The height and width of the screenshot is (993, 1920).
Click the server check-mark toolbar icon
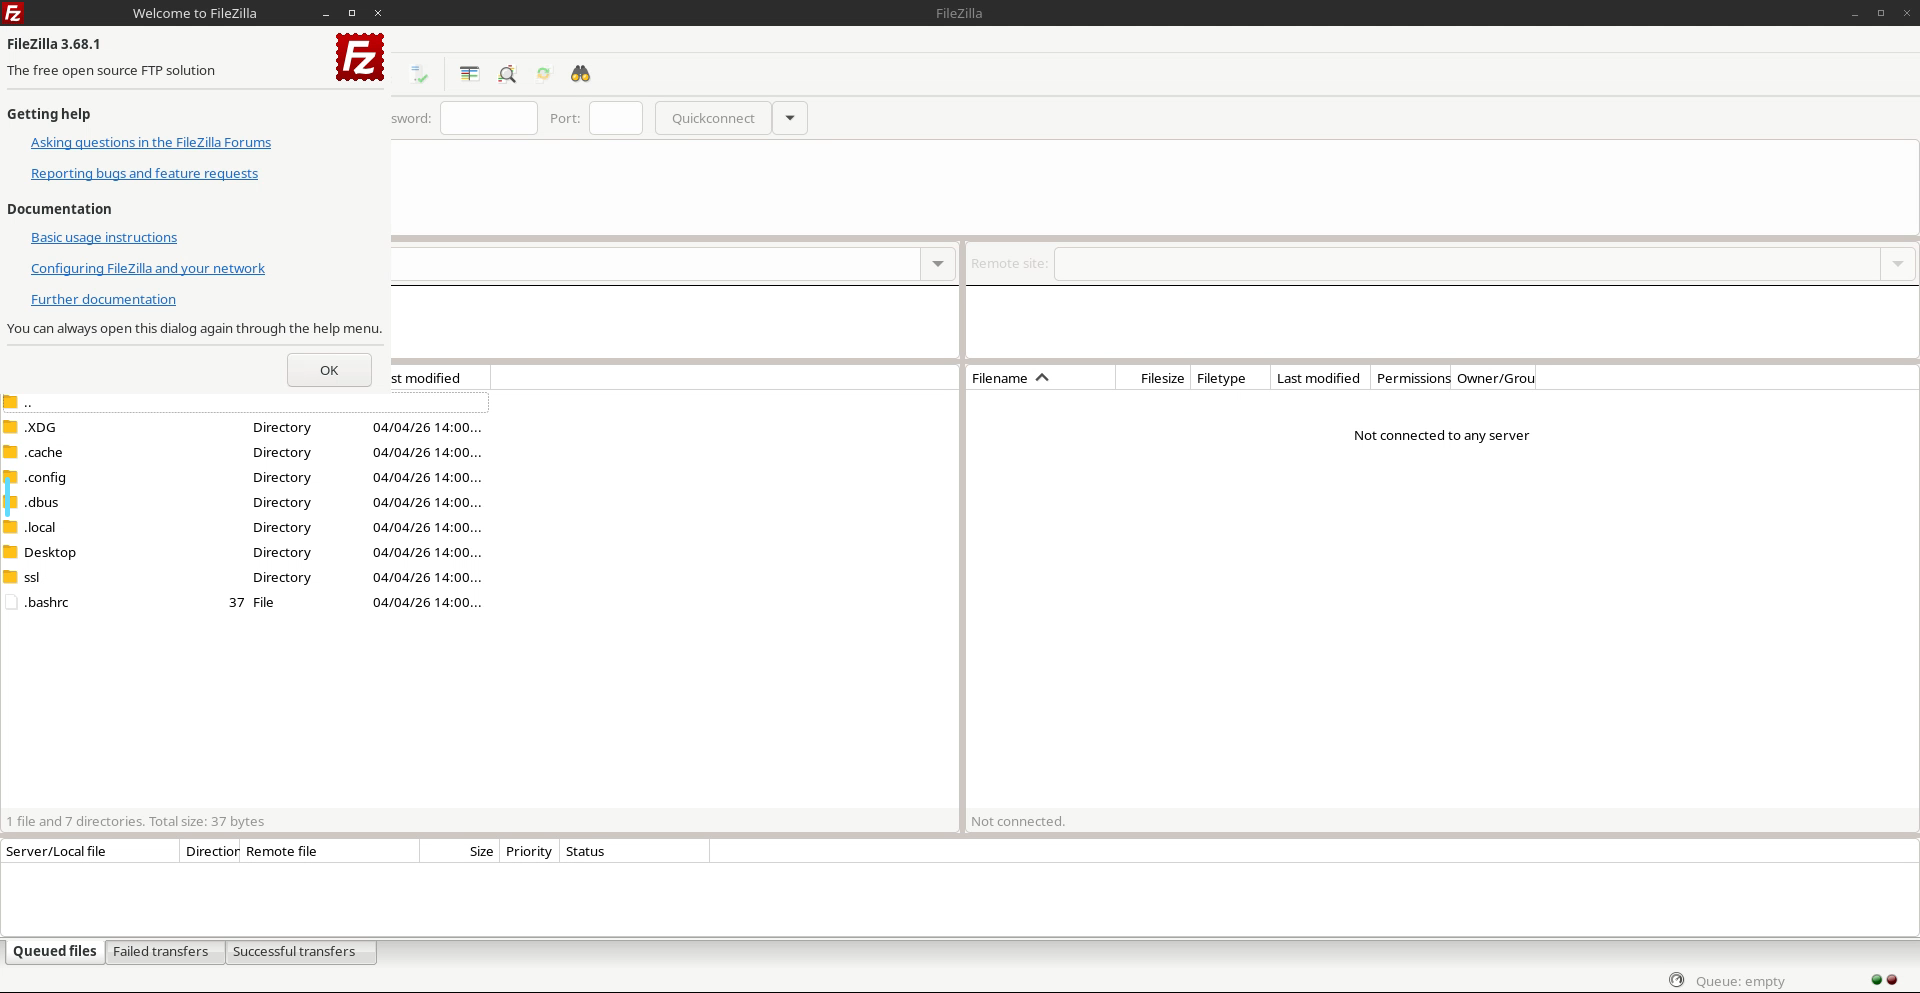click(420, 74)
